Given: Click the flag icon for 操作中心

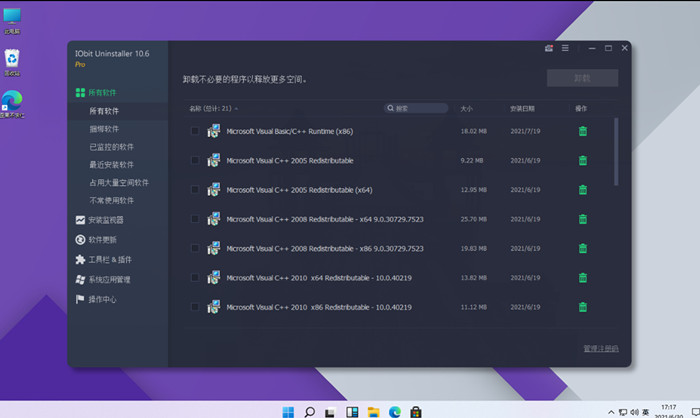Looking at the screenshot, I should click(x=80, y=299).
